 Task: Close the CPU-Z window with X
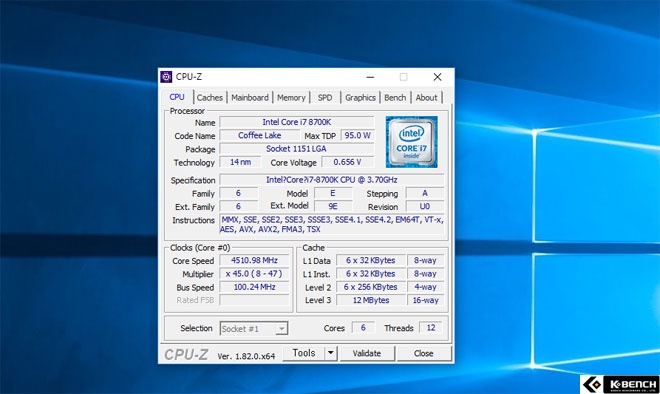click(437, 77)
